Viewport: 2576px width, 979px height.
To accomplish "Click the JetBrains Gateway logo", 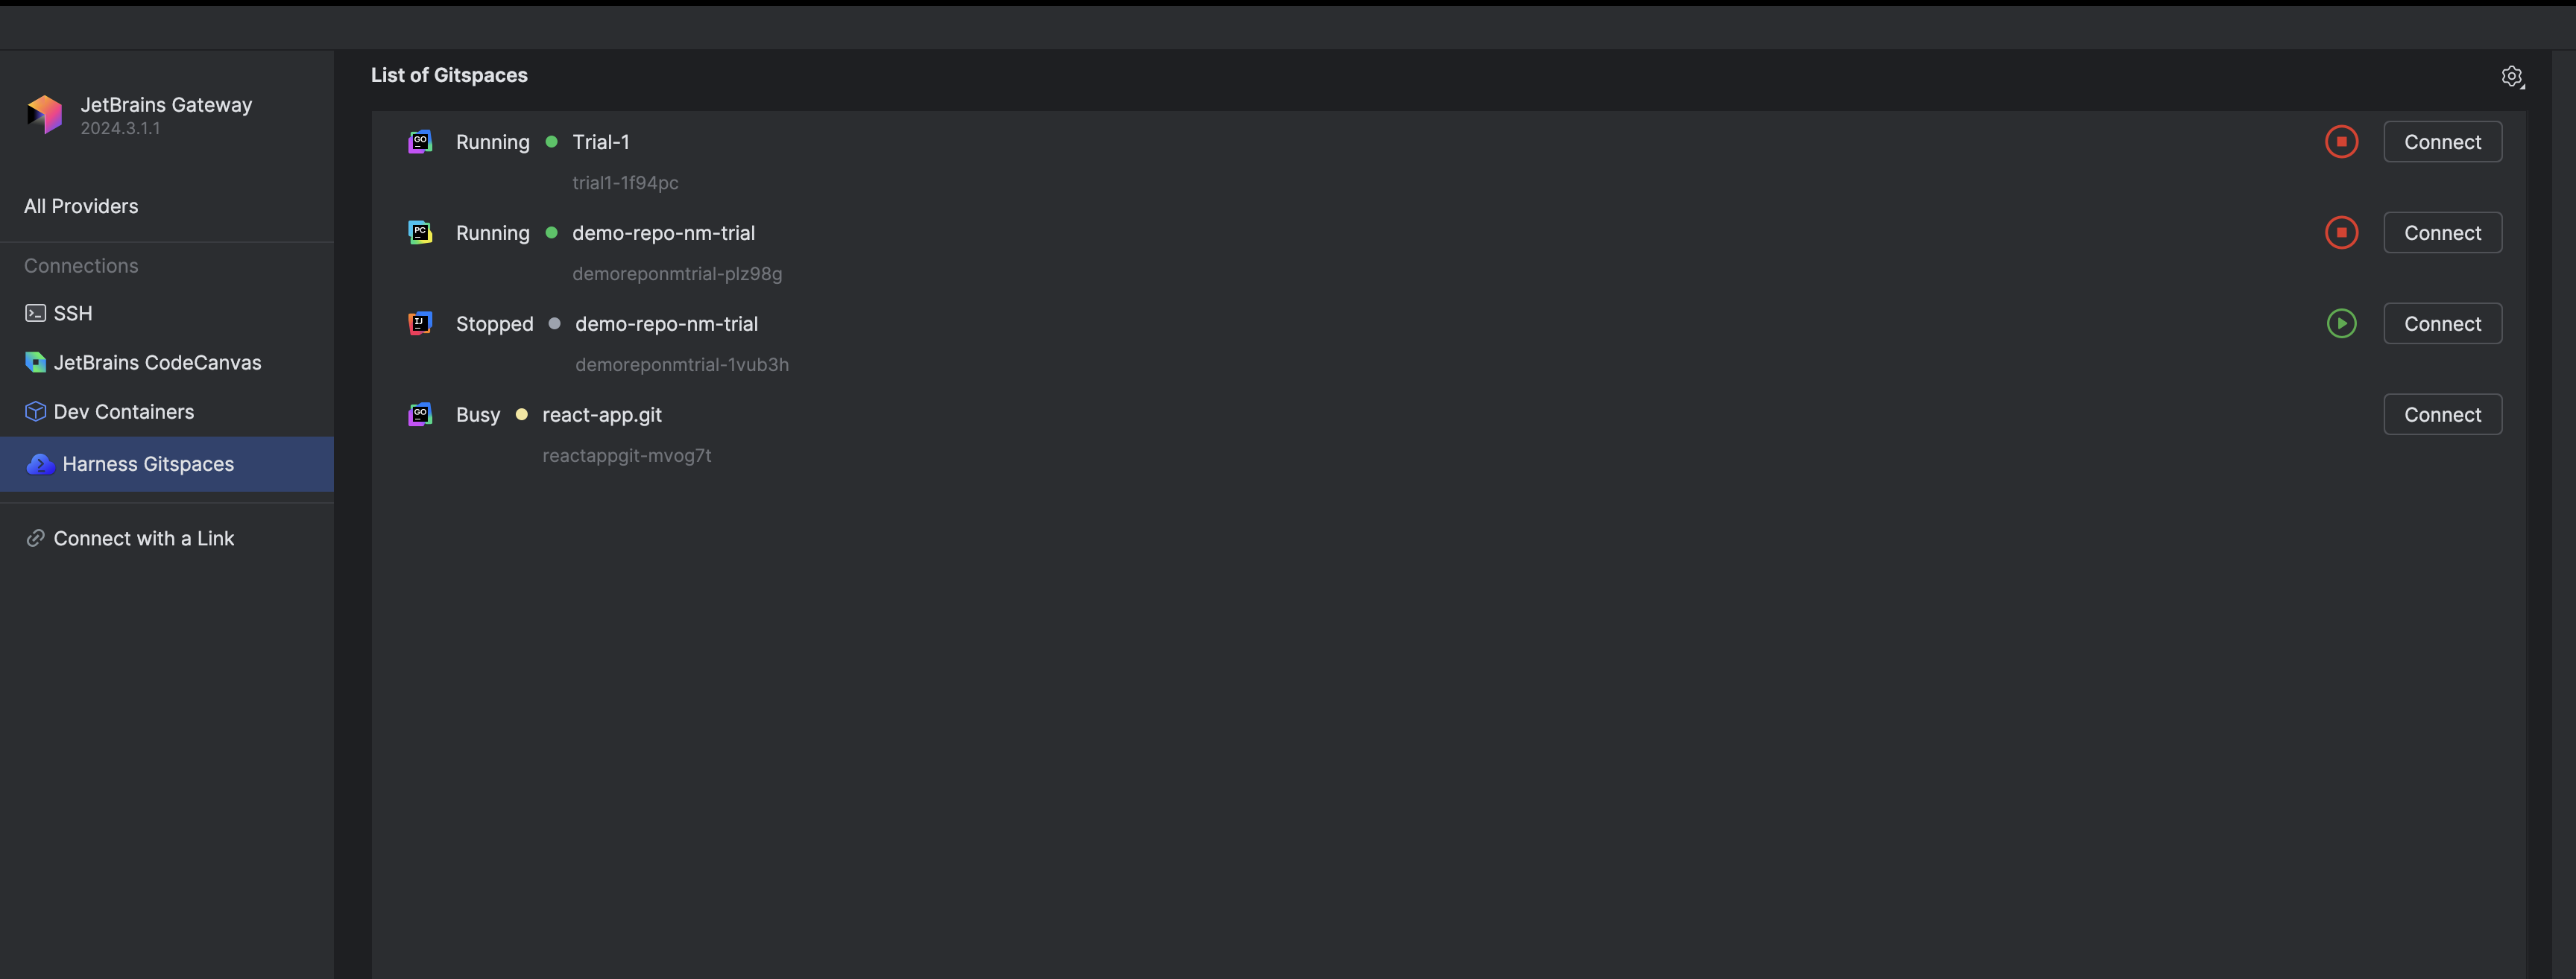I will 44,115.
